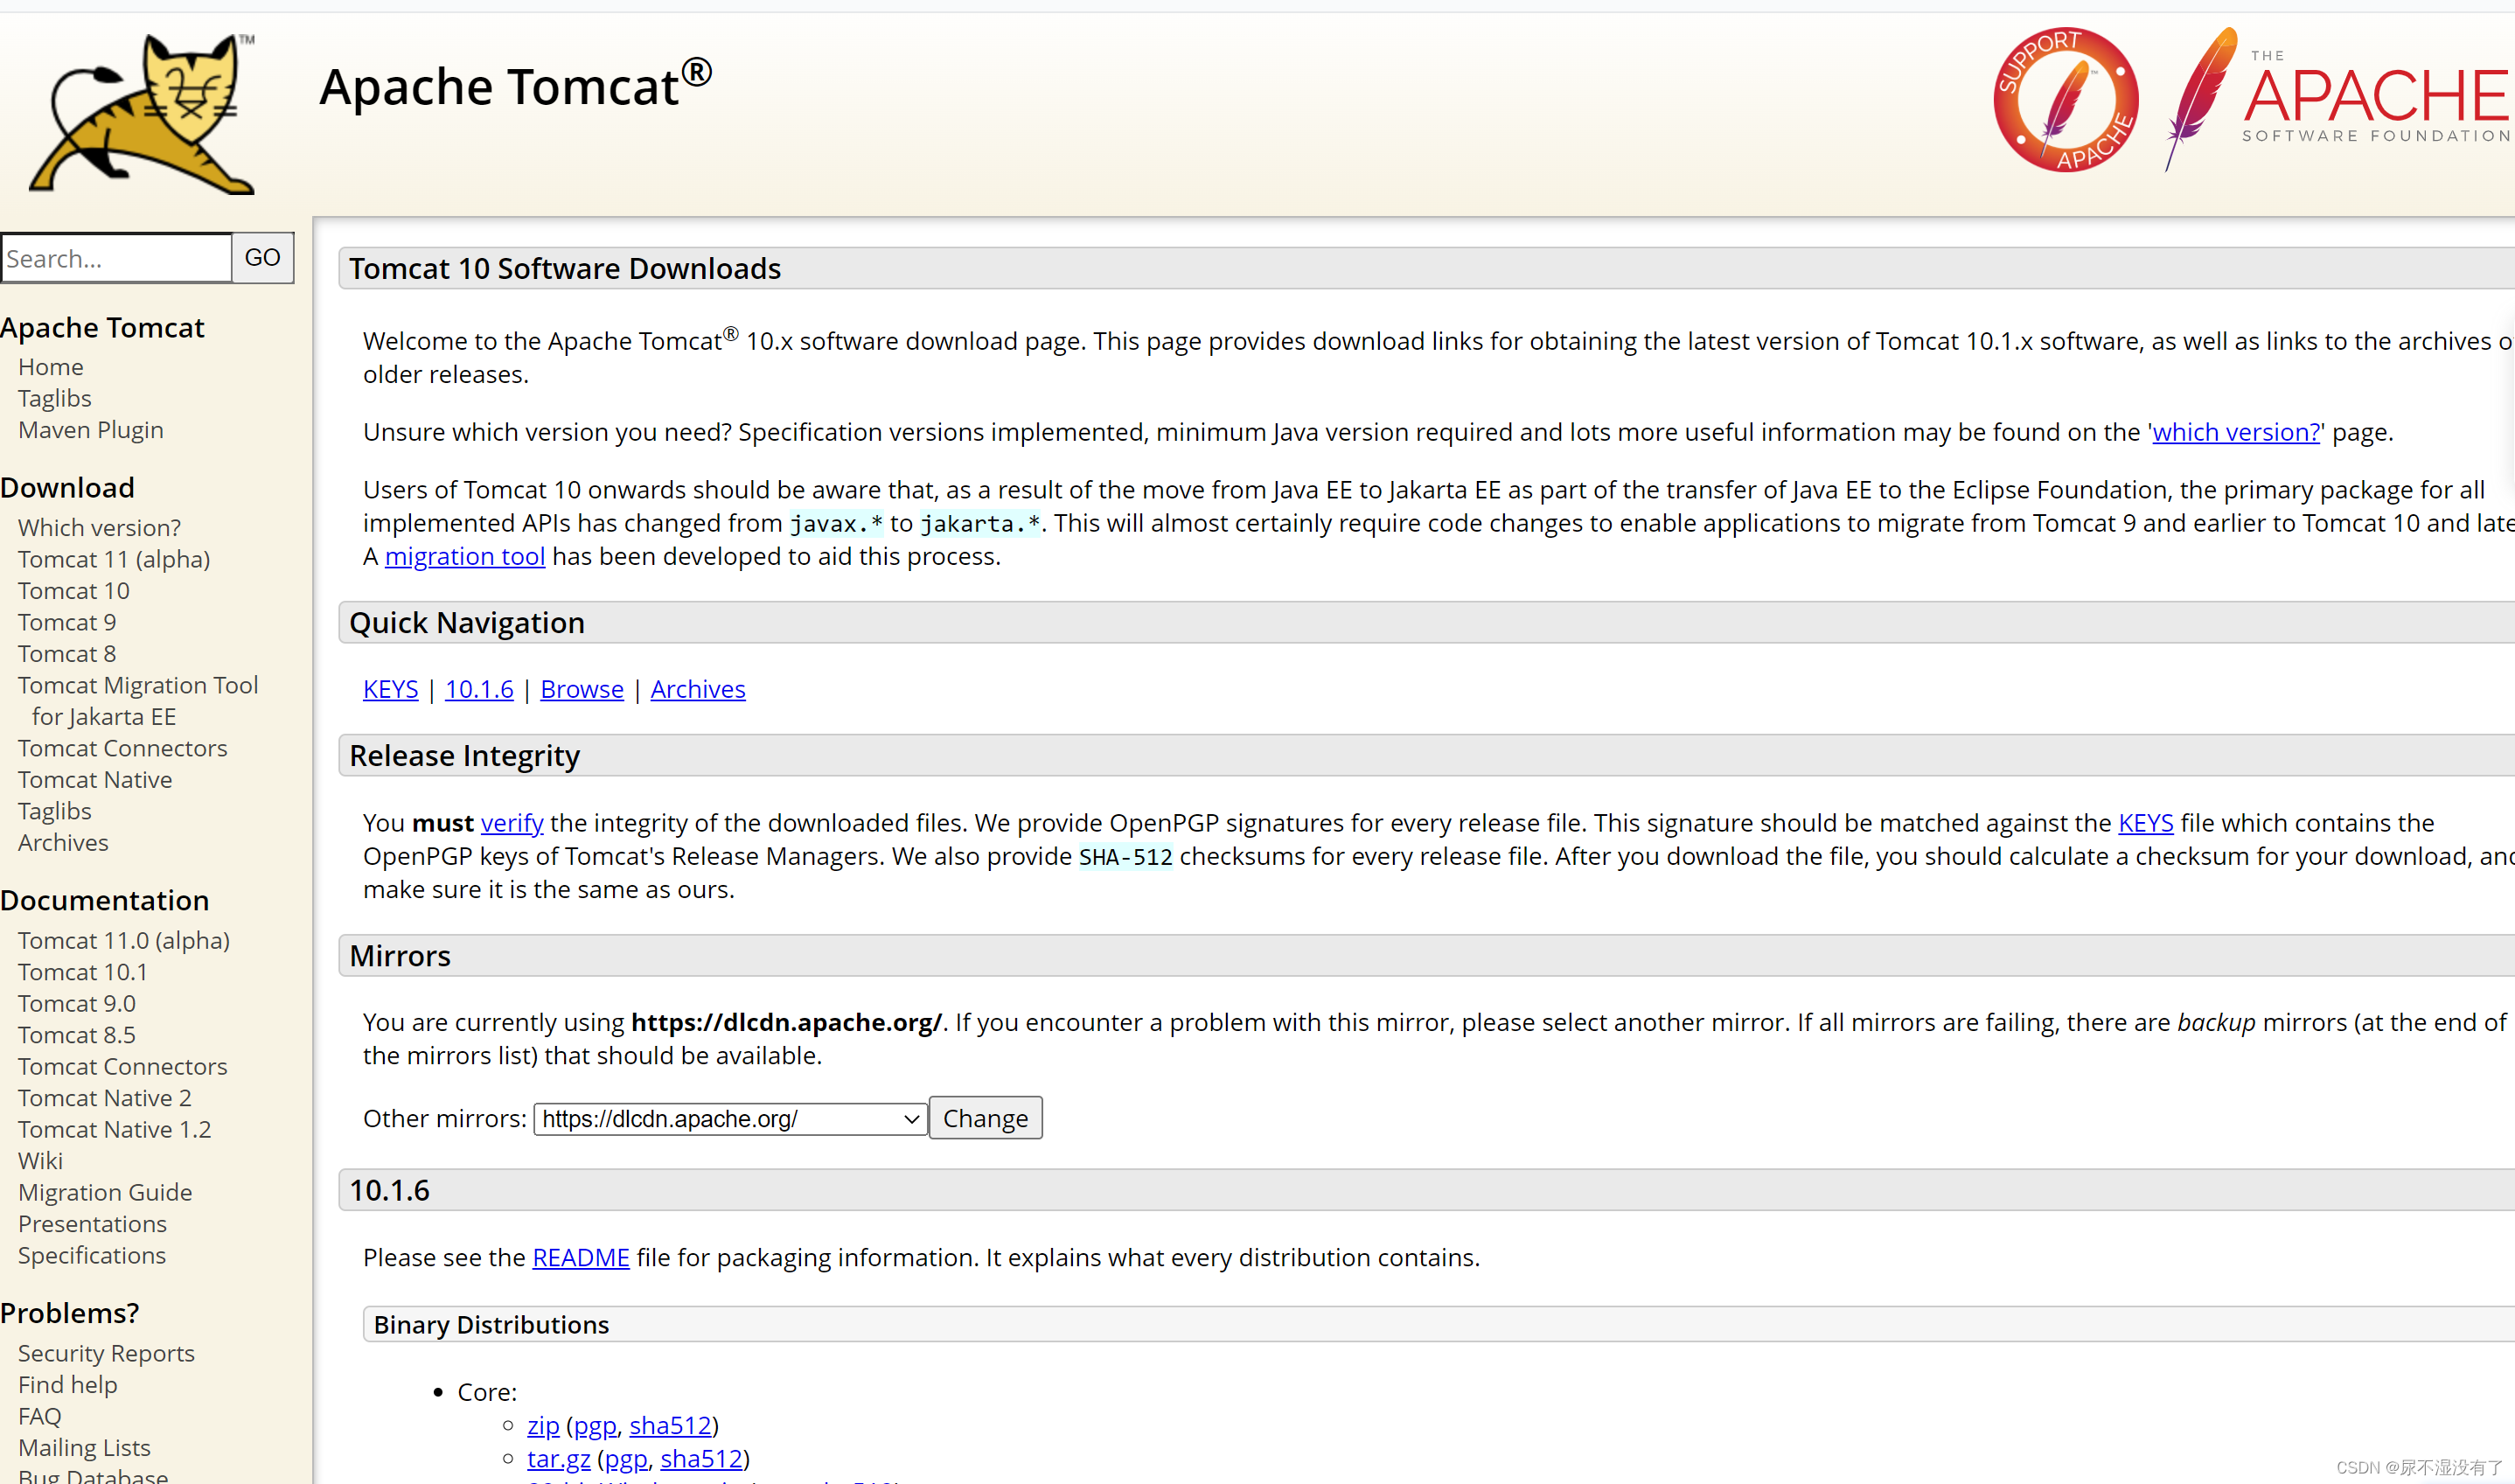The image size is (2515, 1484).
Task: Open sha512 checksum for tar.gz
Action: [701, 1459]
